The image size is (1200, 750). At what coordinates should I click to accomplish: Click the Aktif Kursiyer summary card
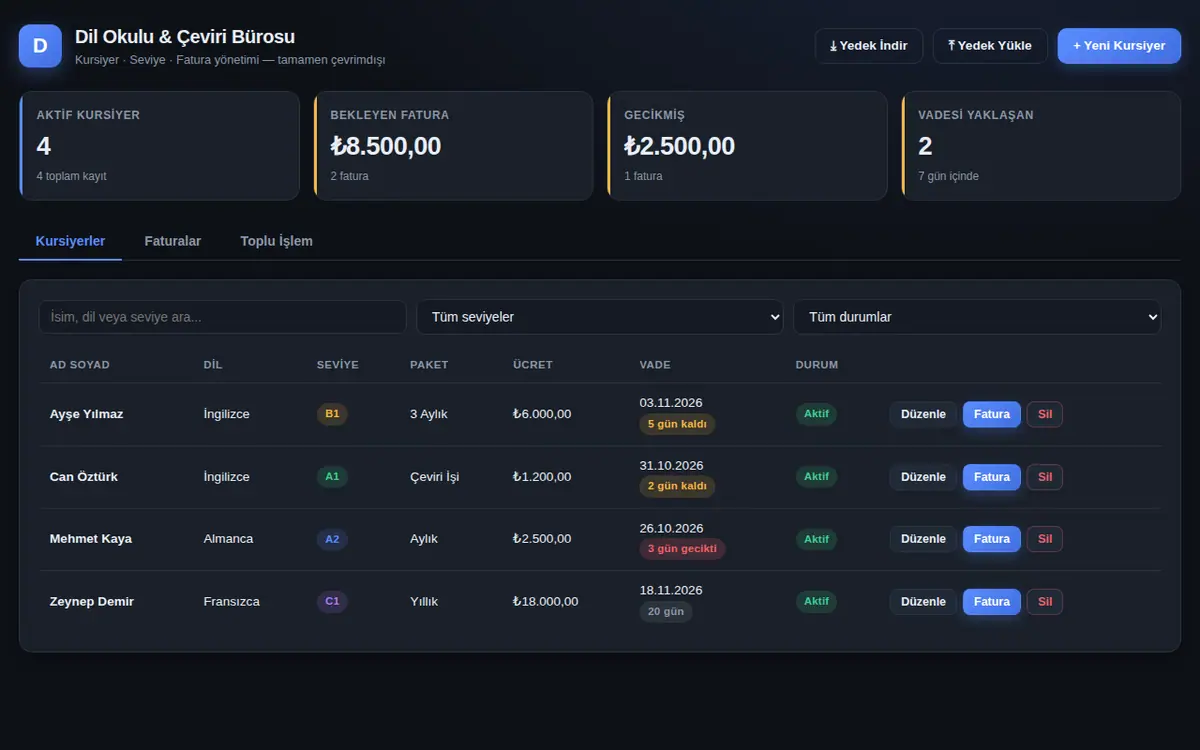(x=160, y=146)
